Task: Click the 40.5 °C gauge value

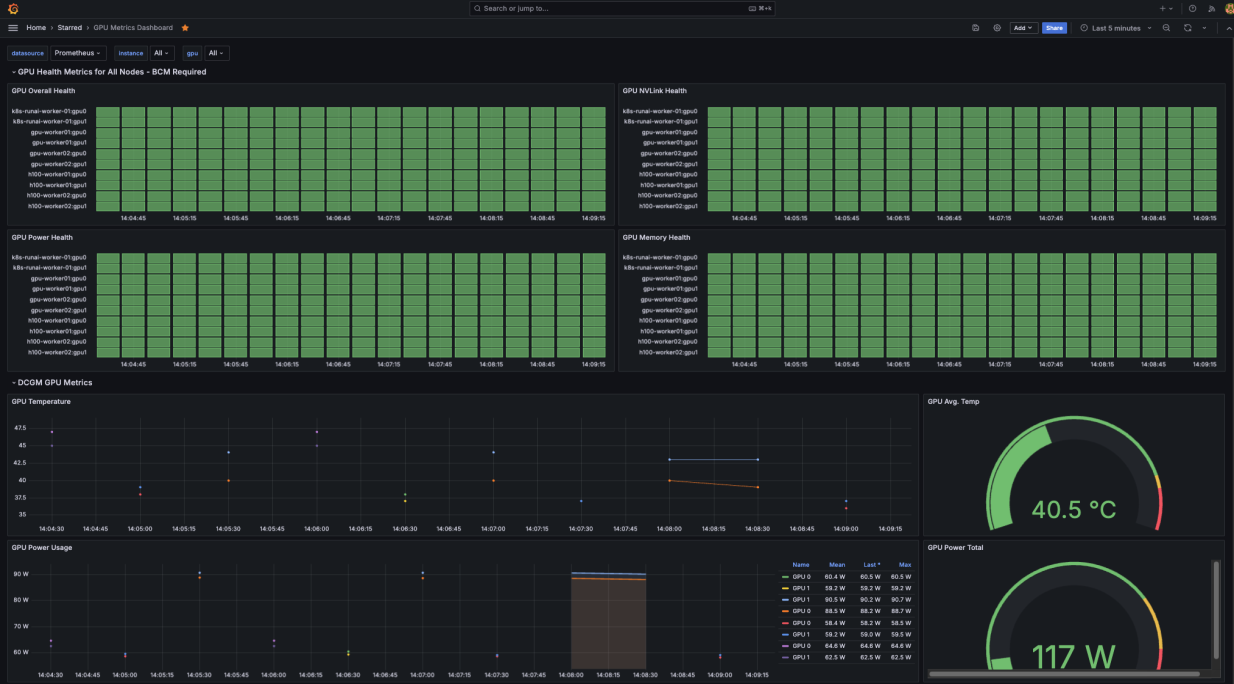Action: pos(1074,509)
